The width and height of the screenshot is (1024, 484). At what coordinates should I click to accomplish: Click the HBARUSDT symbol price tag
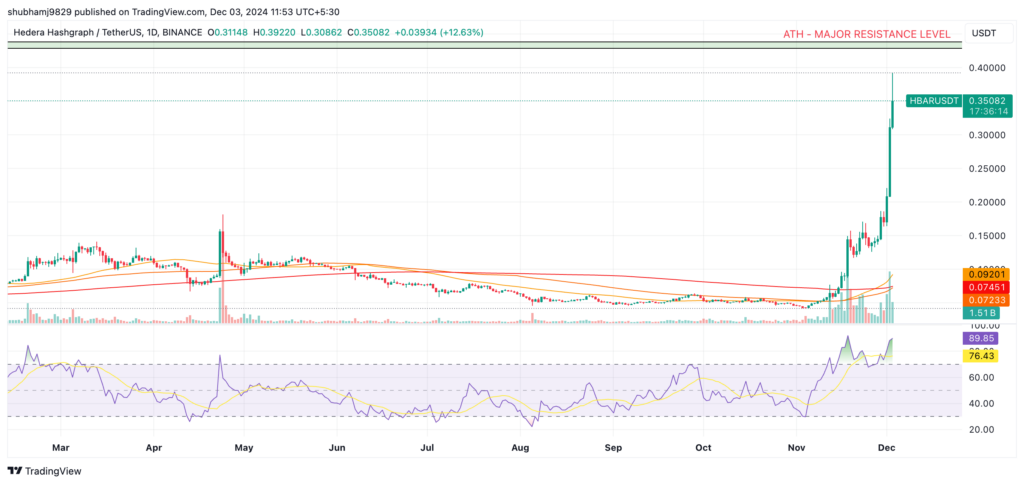[933, 101]
